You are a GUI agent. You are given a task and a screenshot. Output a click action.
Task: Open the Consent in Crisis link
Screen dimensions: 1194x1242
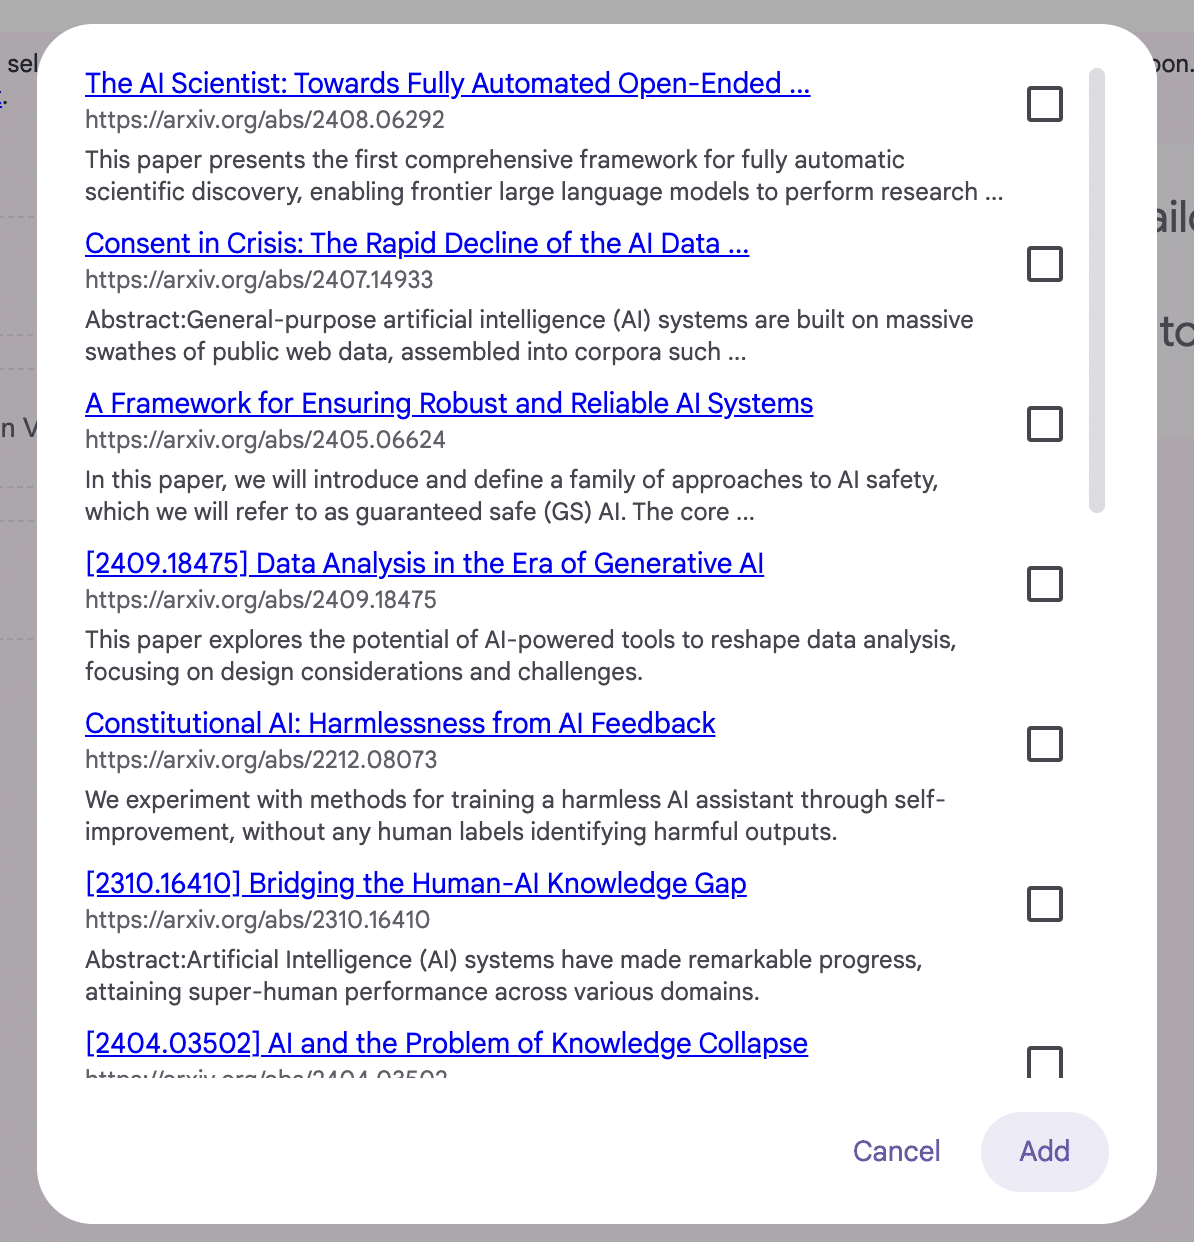417,243
